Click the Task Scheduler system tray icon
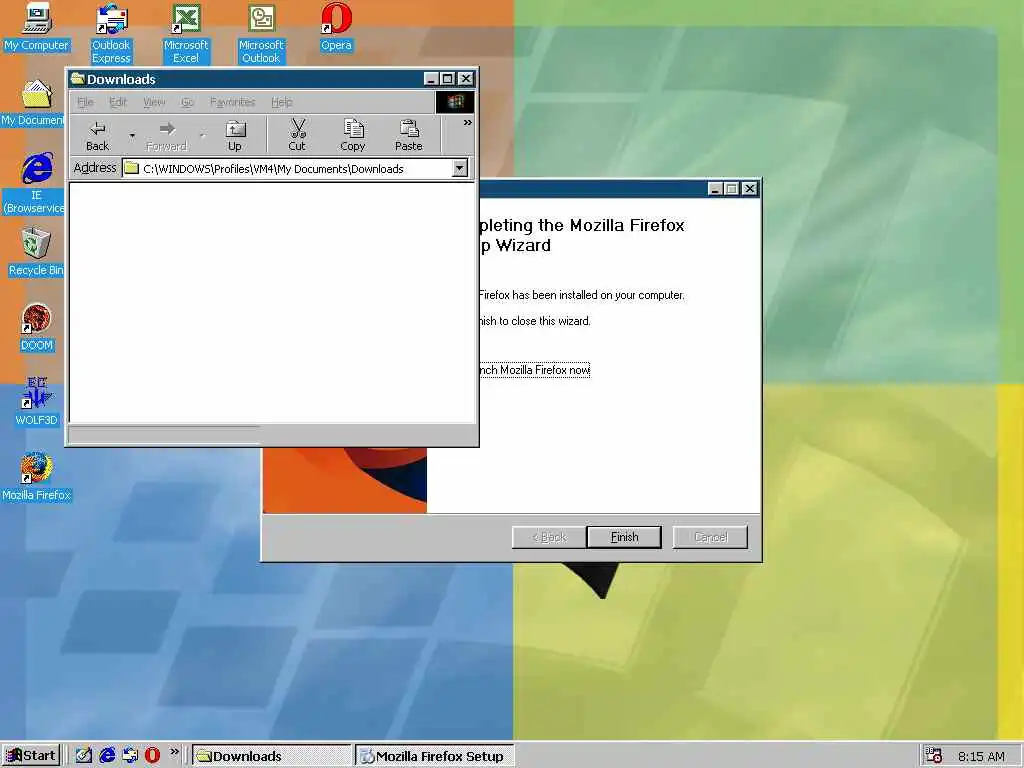The width and height of the screenshot is (1024, 768). tap(933, 756)
